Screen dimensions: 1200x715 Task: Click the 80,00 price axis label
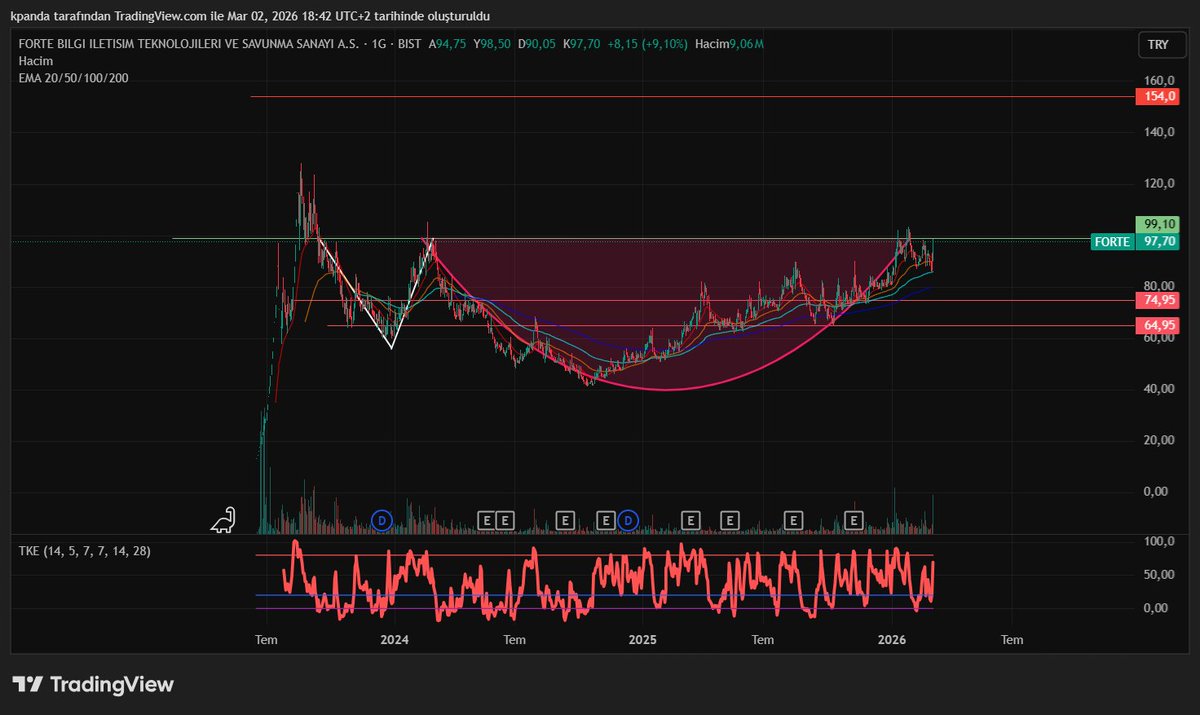click(x=1159, y=286)
